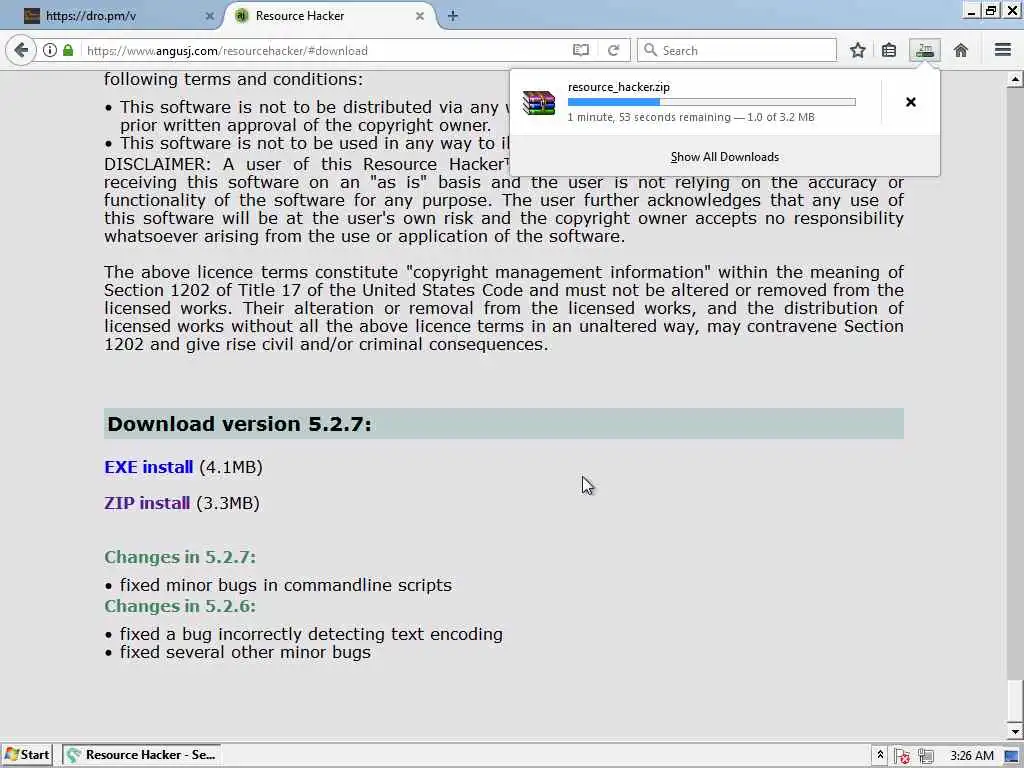This screenshot has width=1024, height=768.
Task: Select the Resource Hacker browser tab
Action: 330,16
